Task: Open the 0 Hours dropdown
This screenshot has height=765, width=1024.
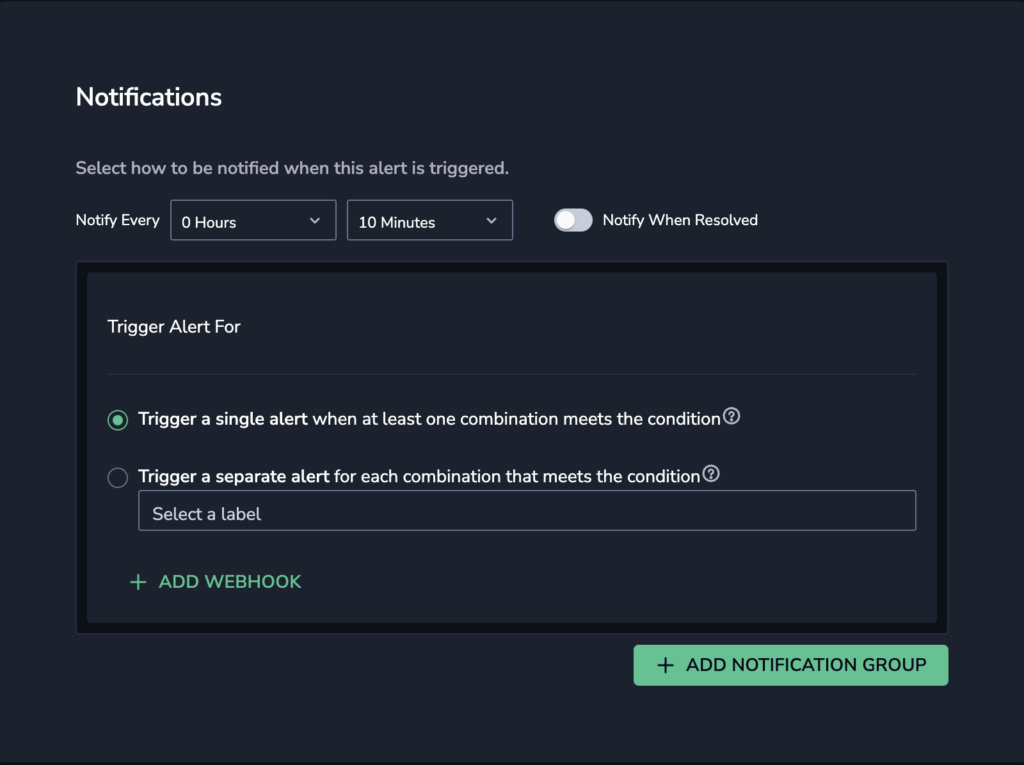Action: [x=253, y=220]
